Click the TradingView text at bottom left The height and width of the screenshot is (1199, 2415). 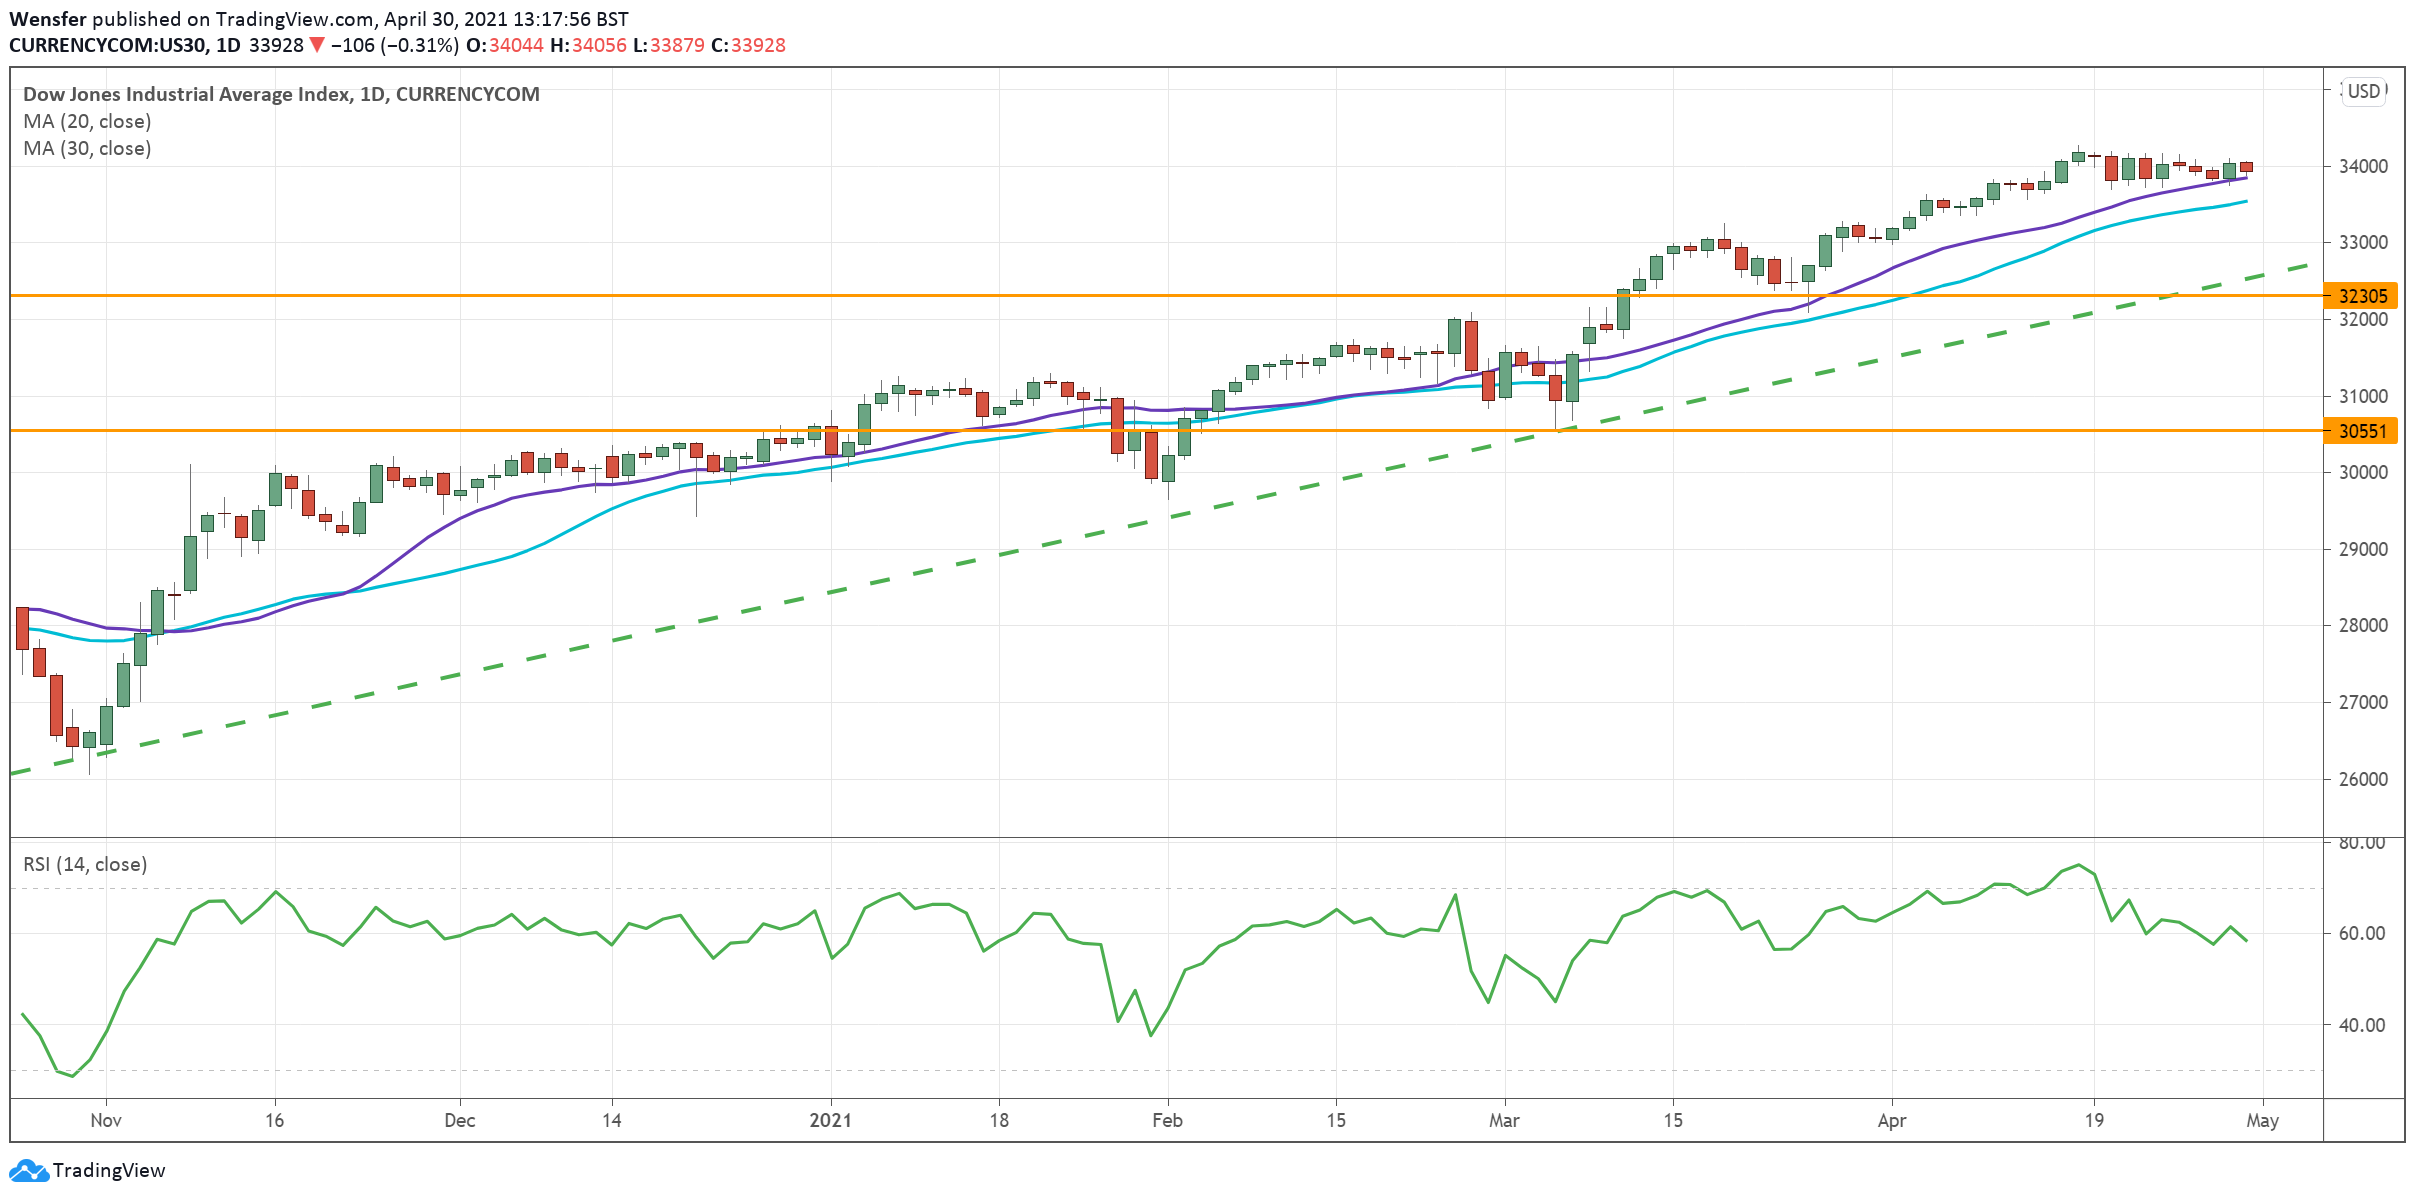click(x=109, y=1170)
